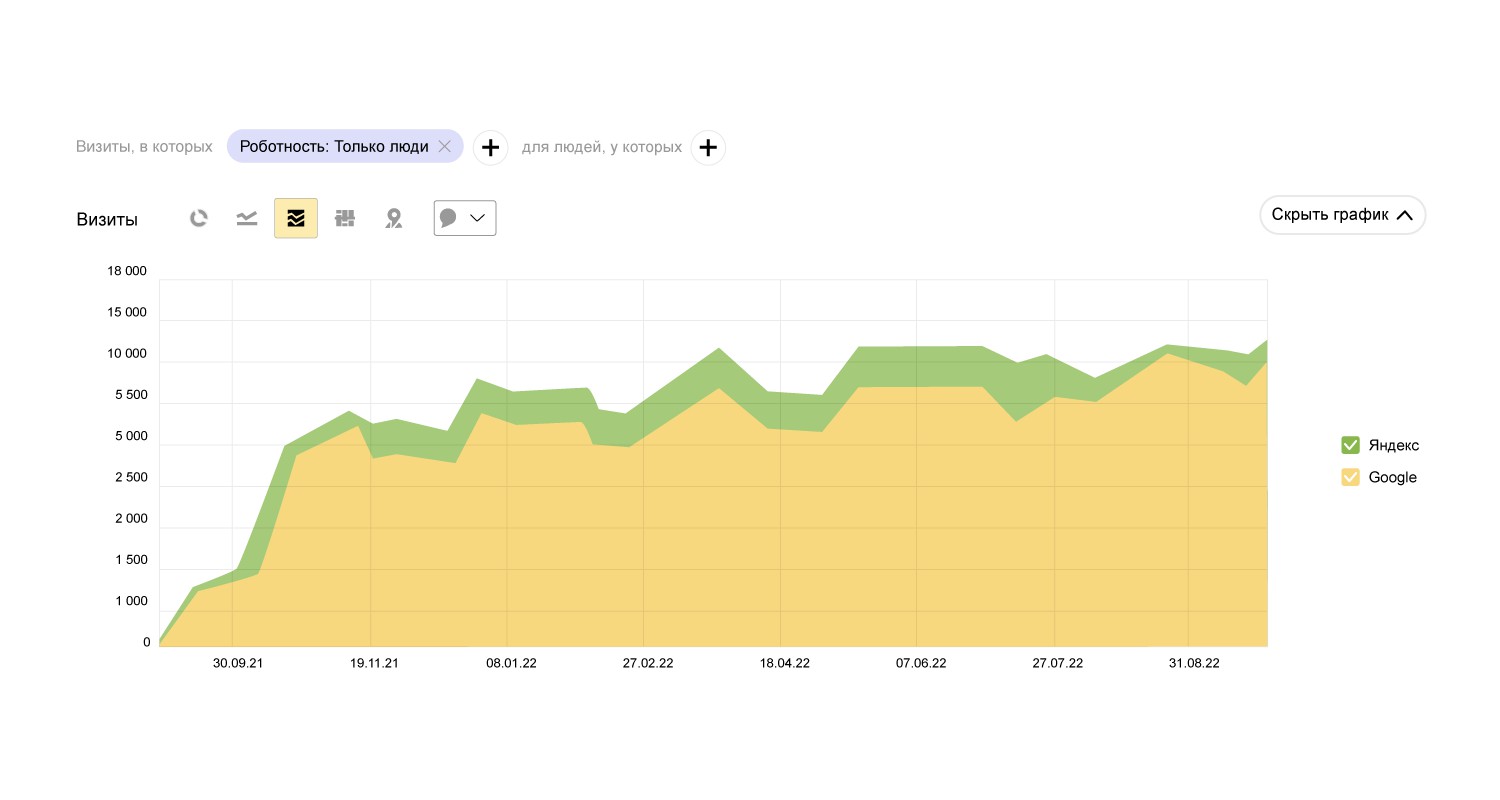Click the Визиты metric label
Image resolution: width=1500 pixels, height=800 pixels.
point(107,220)
